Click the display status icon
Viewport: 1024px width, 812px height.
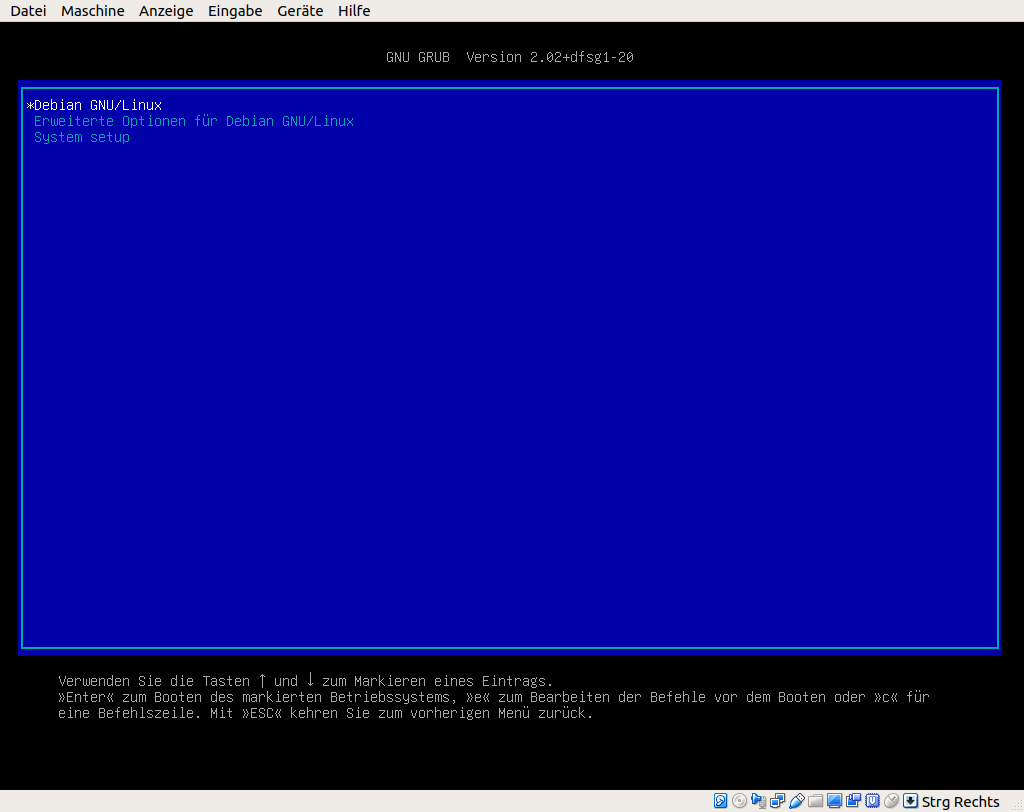tap(833, 801)
